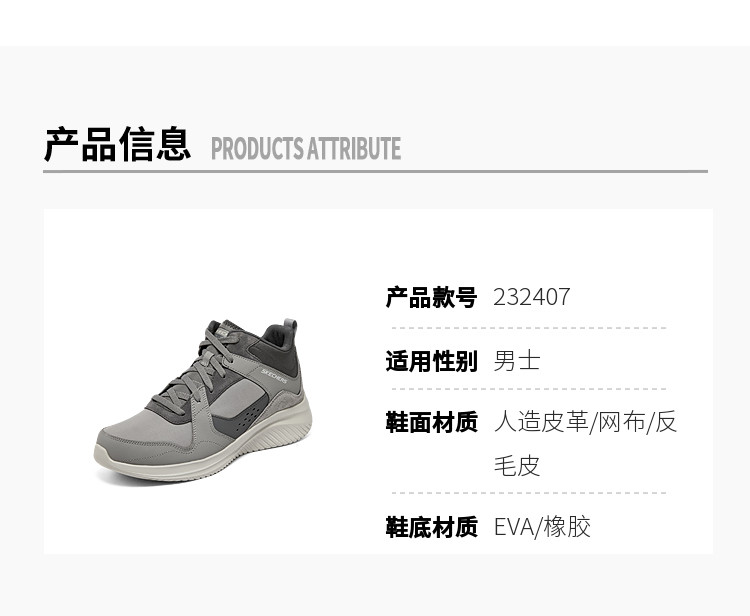Click the SKECHERS logo on the shoe
750x616 pixels.
coord(274,376)
